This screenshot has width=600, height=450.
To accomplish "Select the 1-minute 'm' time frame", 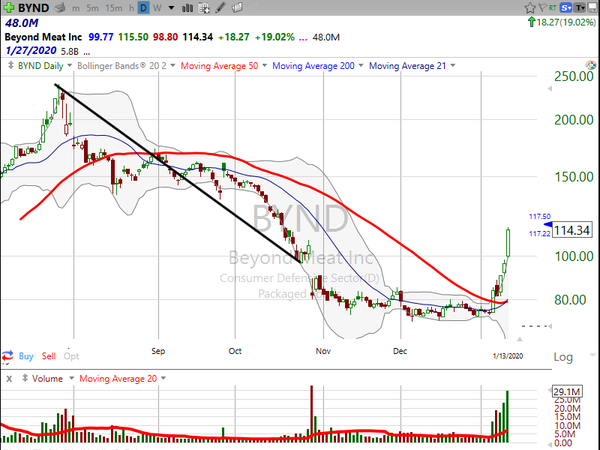I will pos(76,8).
